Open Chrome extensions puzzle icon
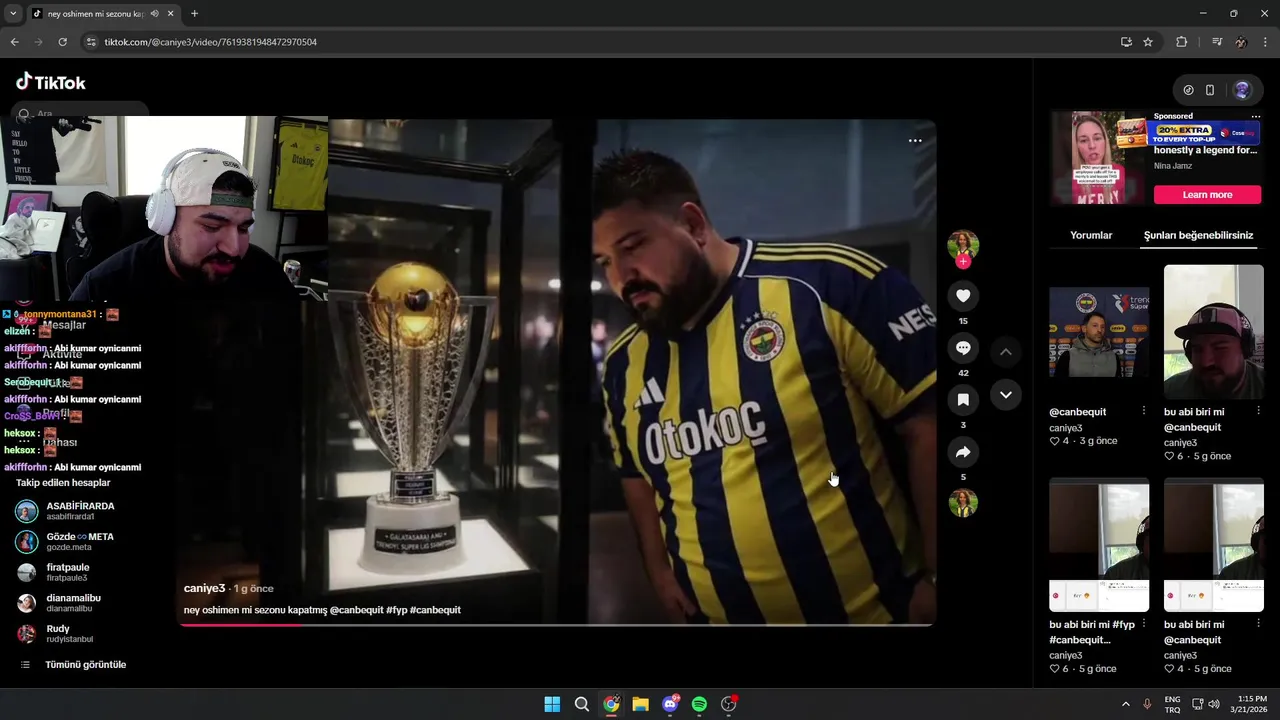This screenshot has width=1280, height=720. [x=1182, y=42]
